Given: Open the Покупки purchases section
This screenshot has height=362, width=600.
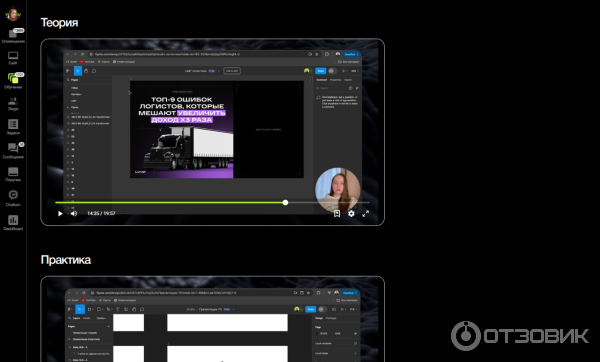Looking at the screenshot, I should tap(13, 174).
